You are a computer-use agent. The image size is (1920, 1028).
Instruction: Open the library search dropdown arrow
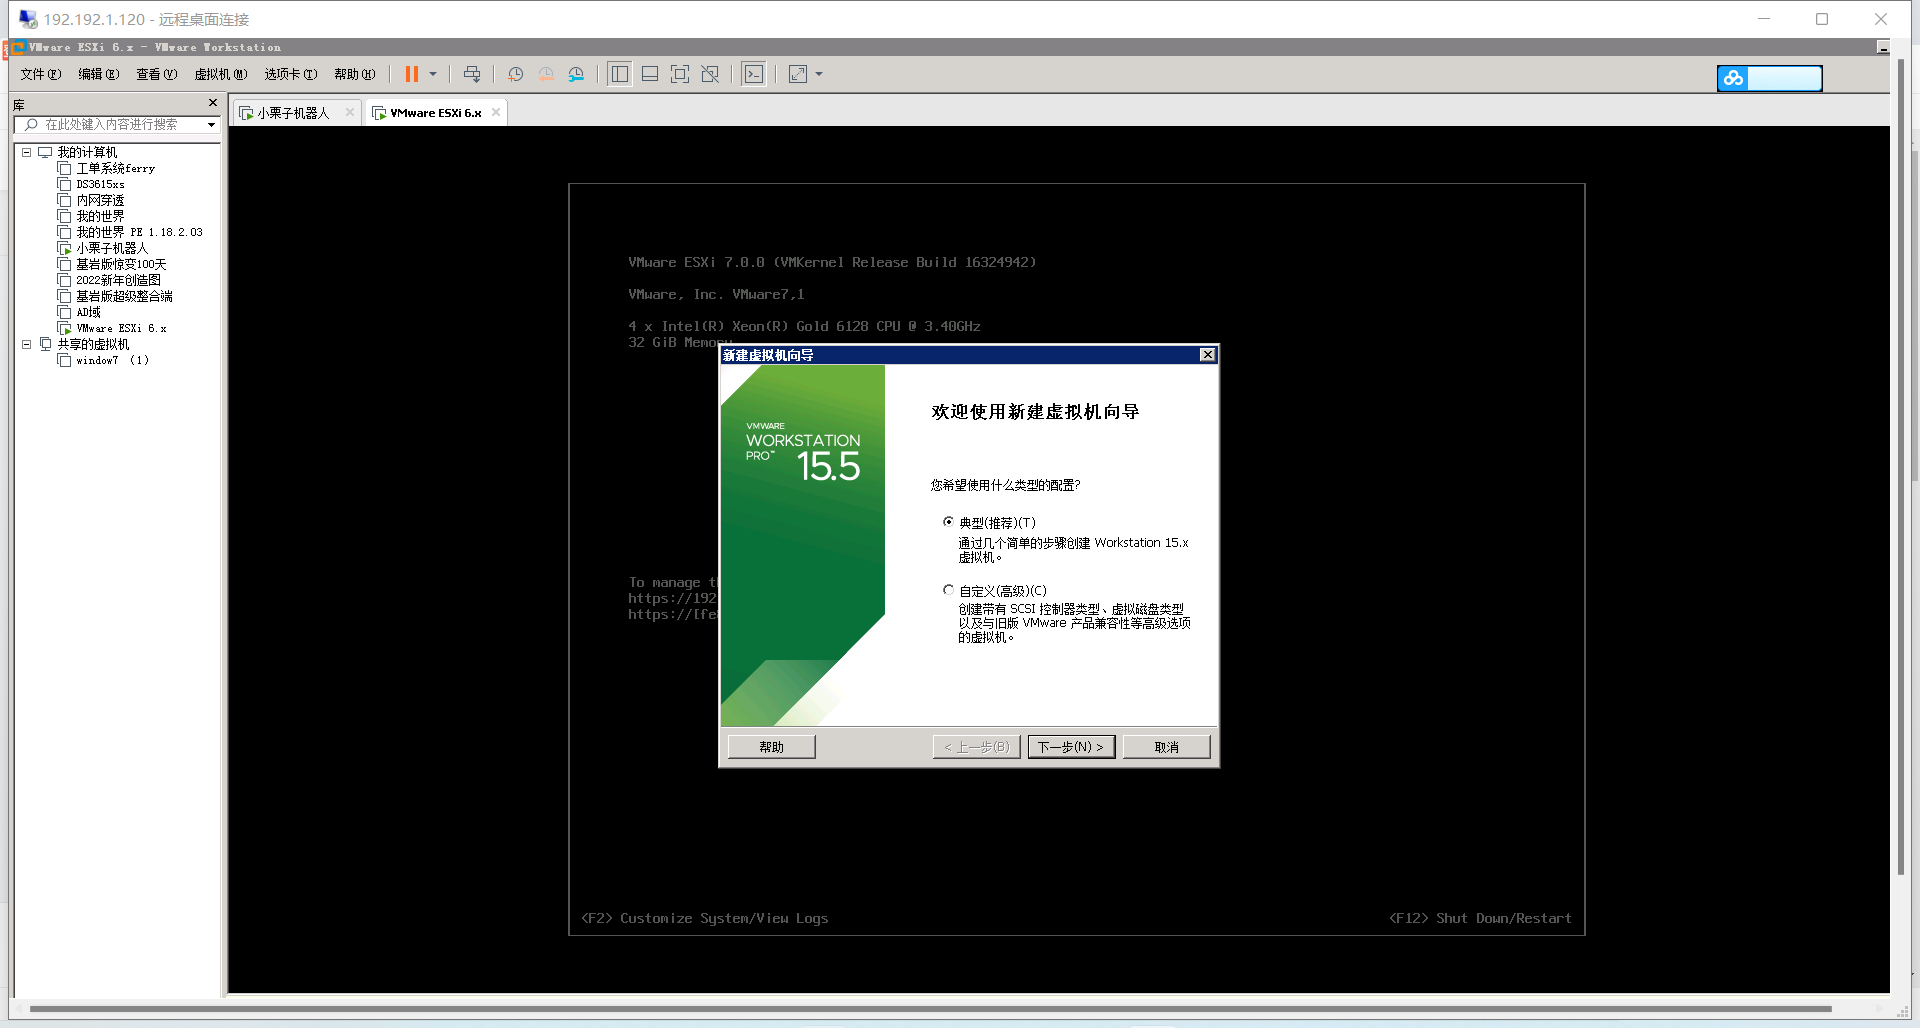pyautogui.click(x=211, y=125)
